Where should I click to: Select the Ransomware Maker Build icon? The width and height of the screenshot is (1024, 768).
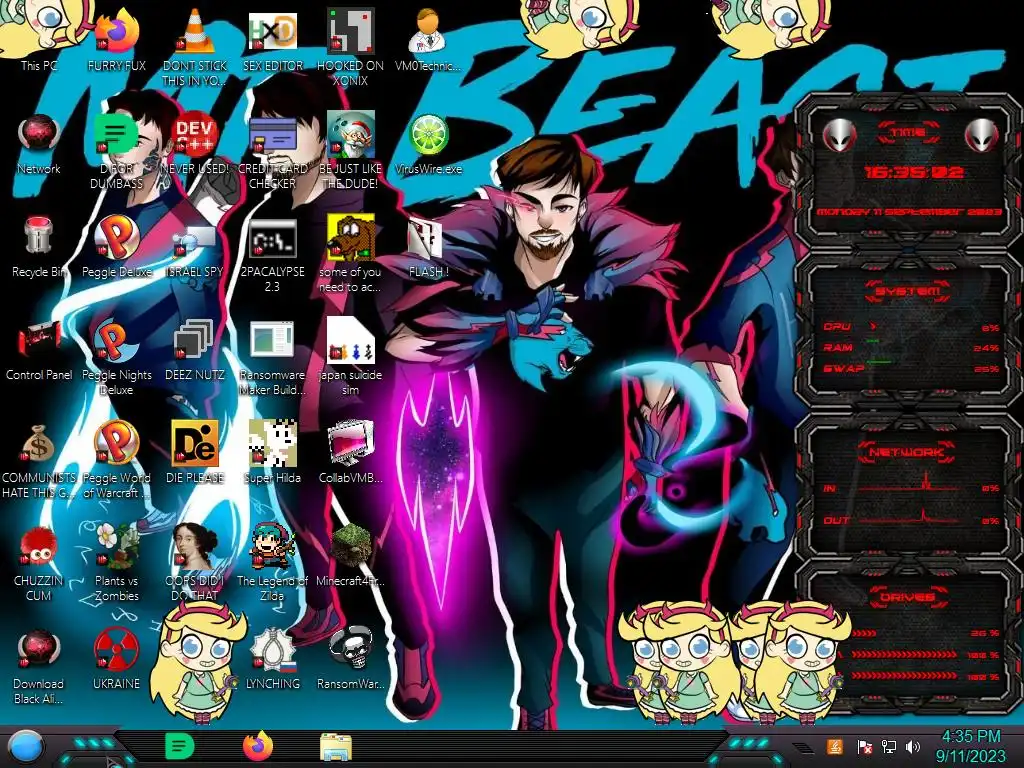[x=272, y=358]
